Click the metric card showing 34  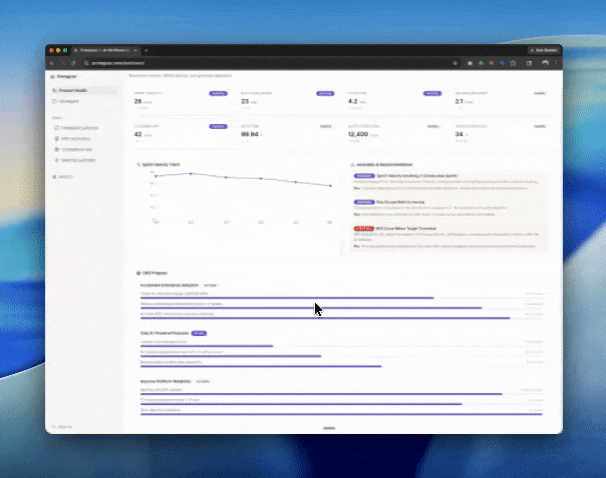pos(502,134)
